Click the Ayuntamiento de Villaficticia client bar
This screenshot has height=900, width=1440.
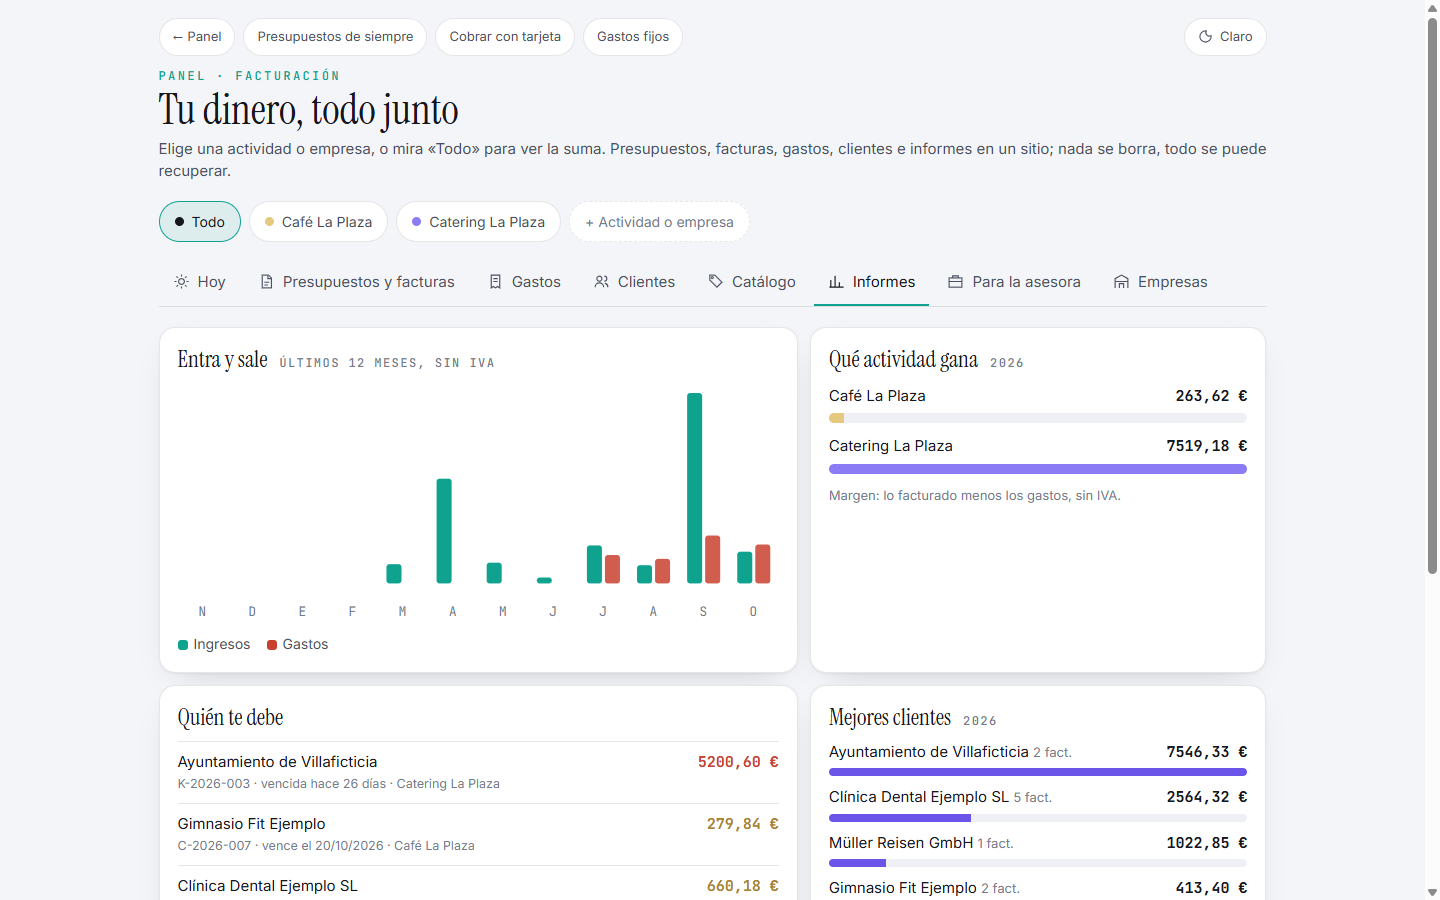tap(1038, 772)
